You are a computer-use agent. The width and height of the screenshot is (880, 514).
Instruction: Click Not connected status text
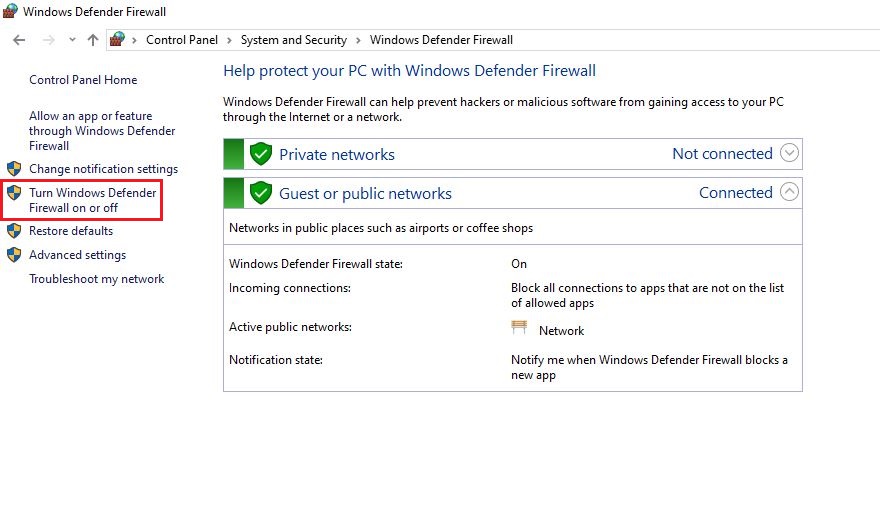(722, 154)
